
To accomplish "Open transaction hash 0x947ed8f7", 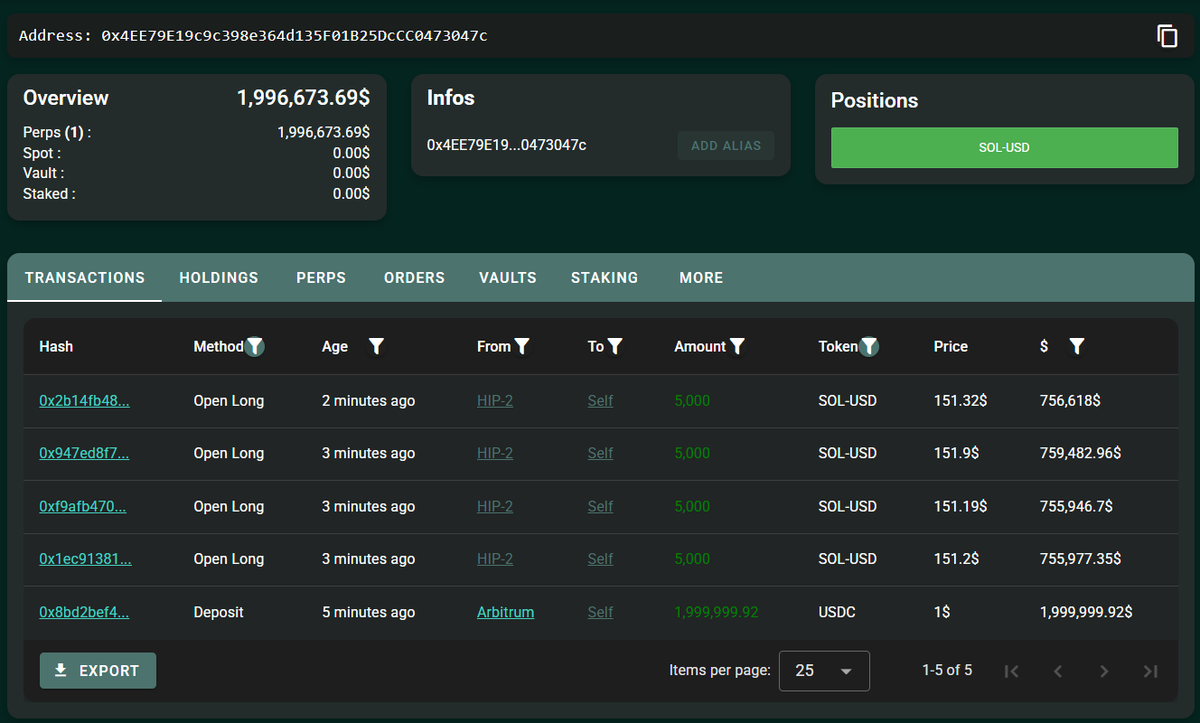I will 84,453.
